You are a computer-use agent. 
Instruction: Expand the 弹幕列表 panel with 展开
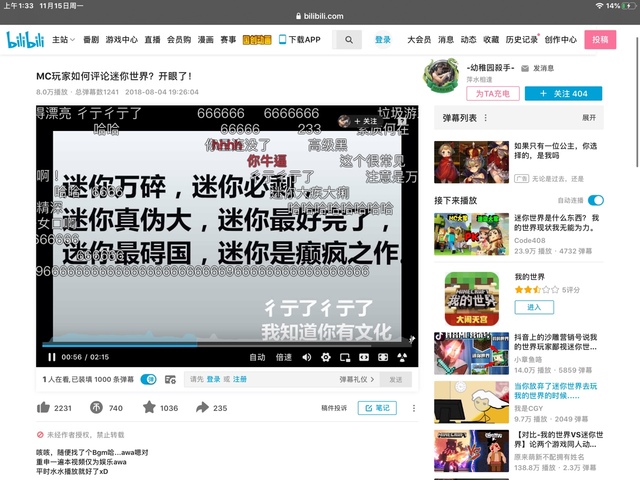click(x=589, y=118)
